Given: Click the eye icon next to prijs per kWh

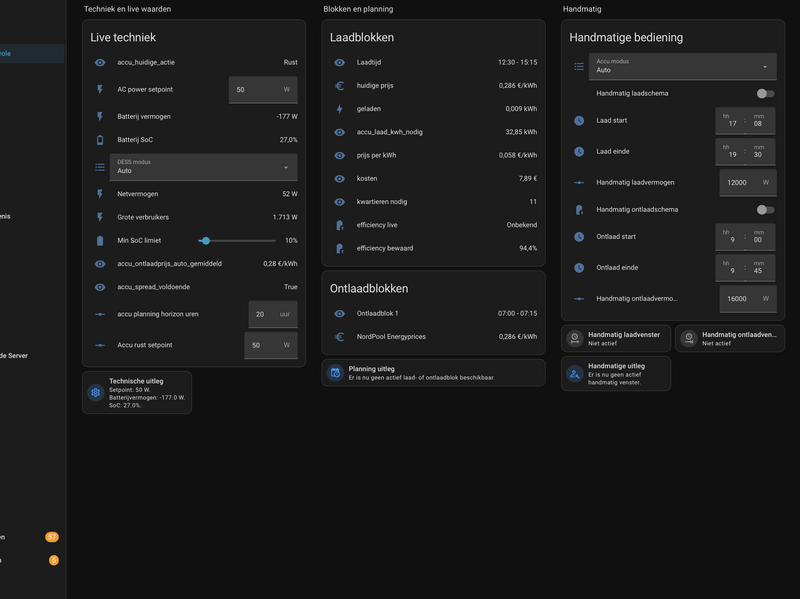Looking at the screenshot, I should [339, 156].
